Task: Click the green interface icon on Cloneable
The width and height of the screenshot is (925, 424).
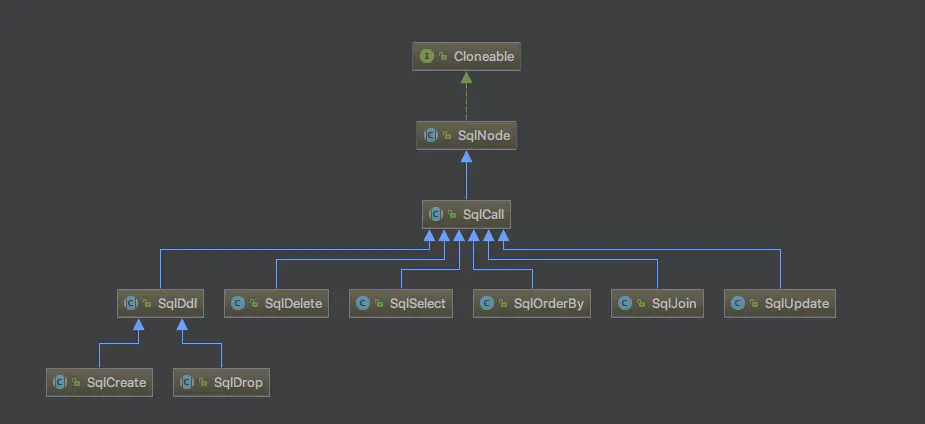Action: tap(426, 57)
